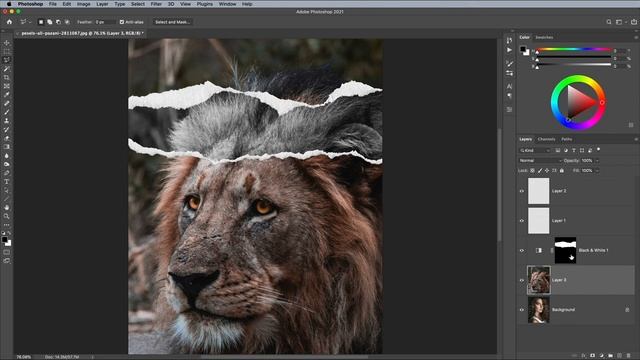Open the Image menu
The image size is (640, 360).
click(x=84, y=4)
